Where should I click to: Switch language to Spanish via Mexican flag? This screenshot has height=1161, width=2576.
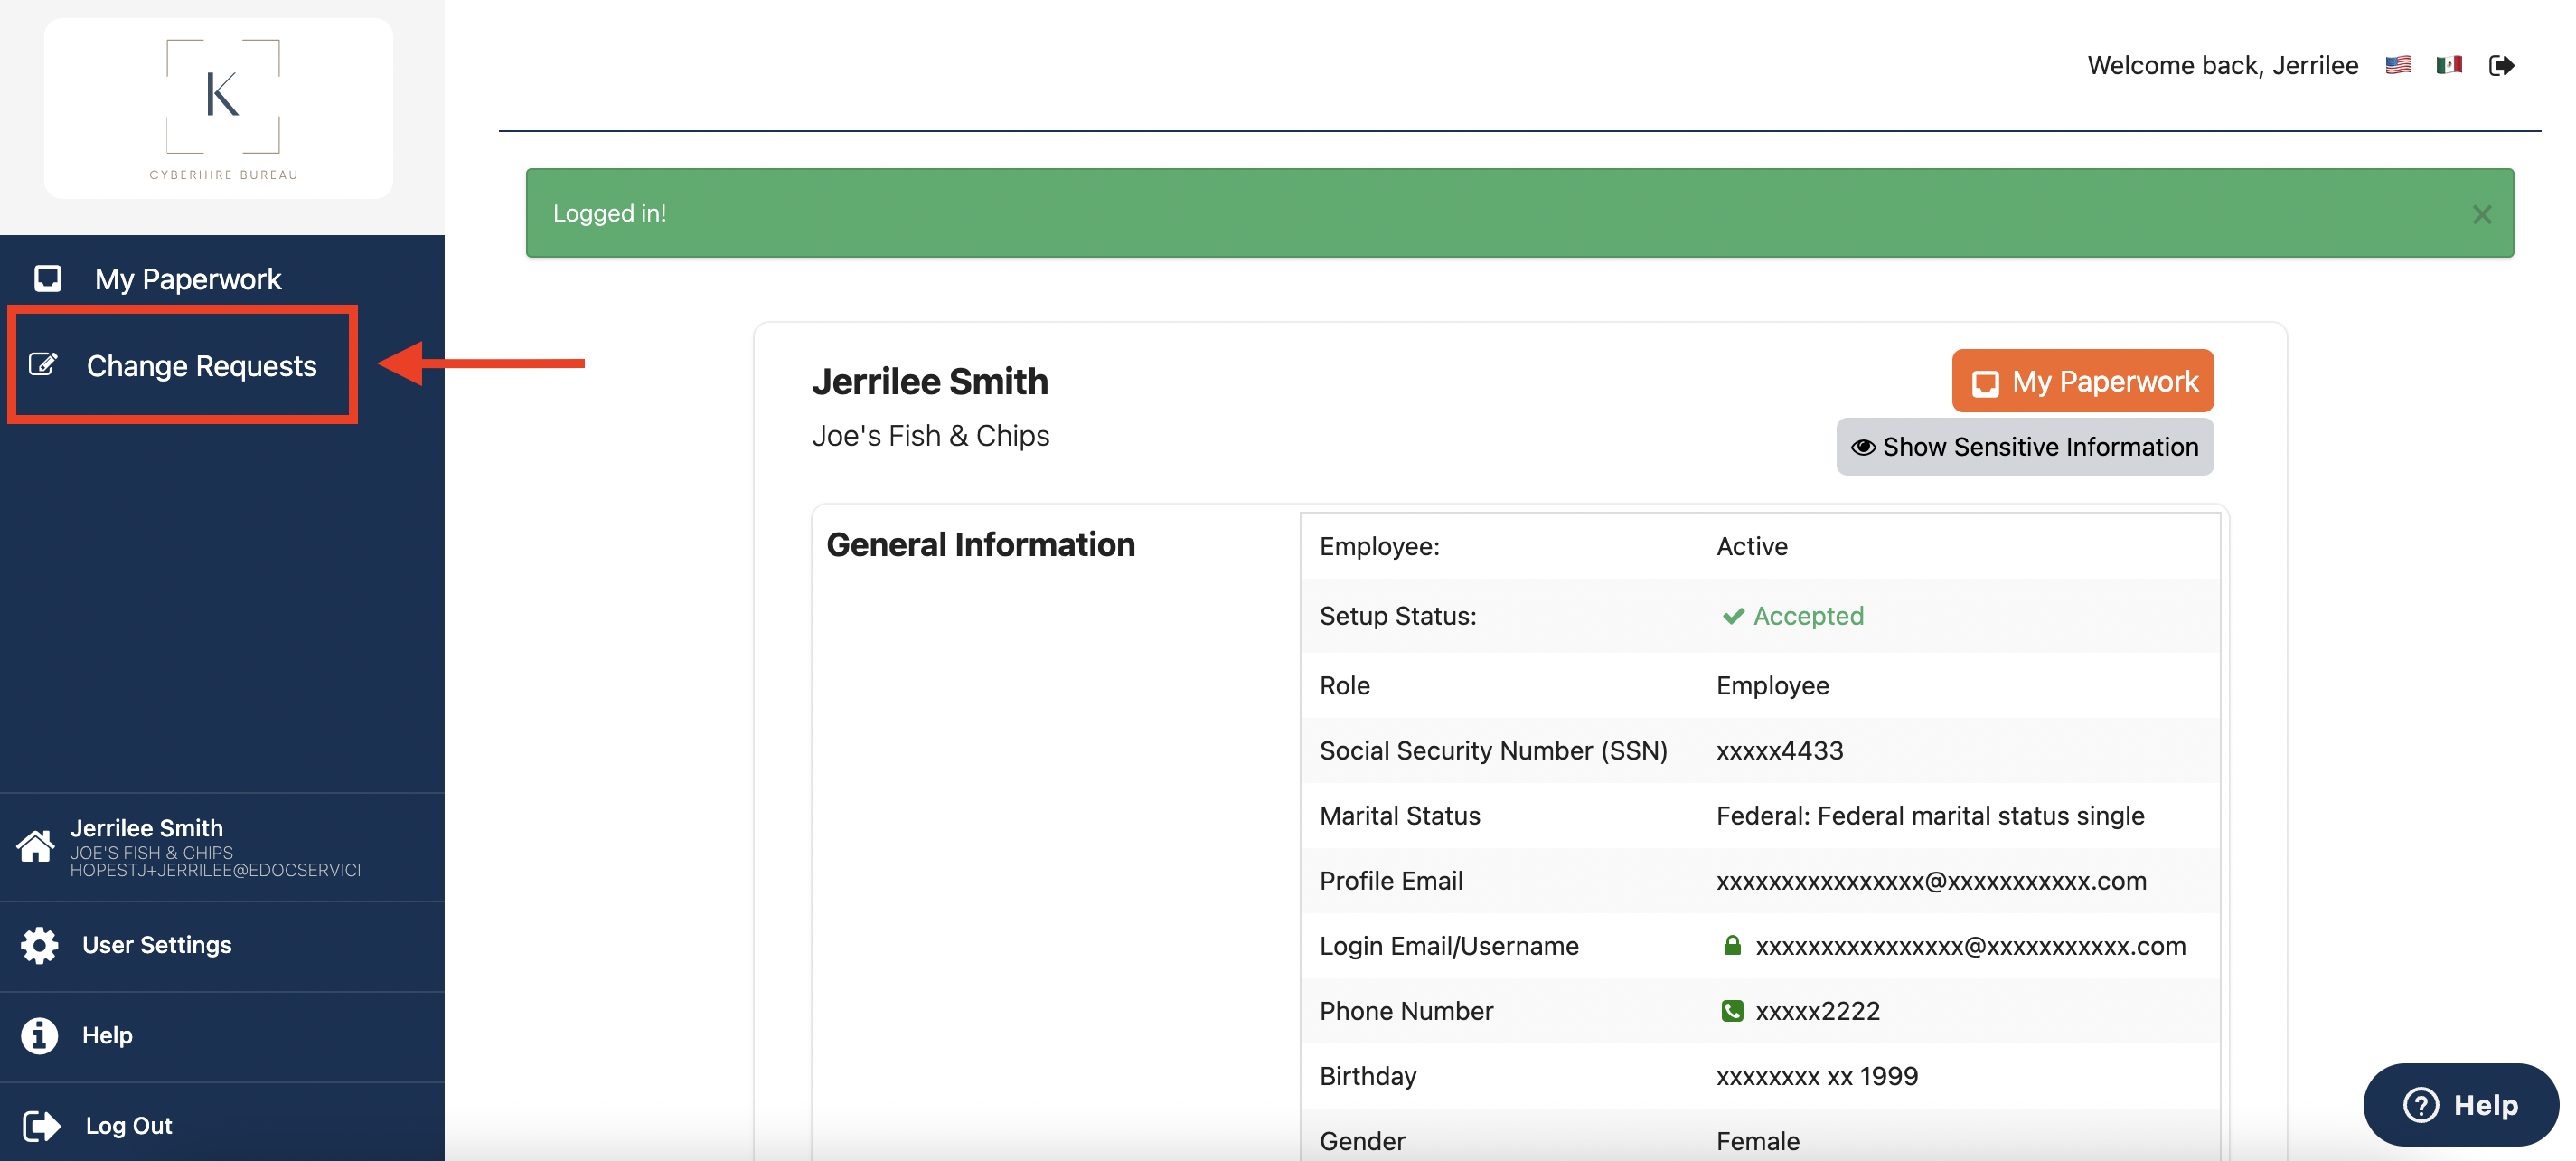pos(2448,64)
